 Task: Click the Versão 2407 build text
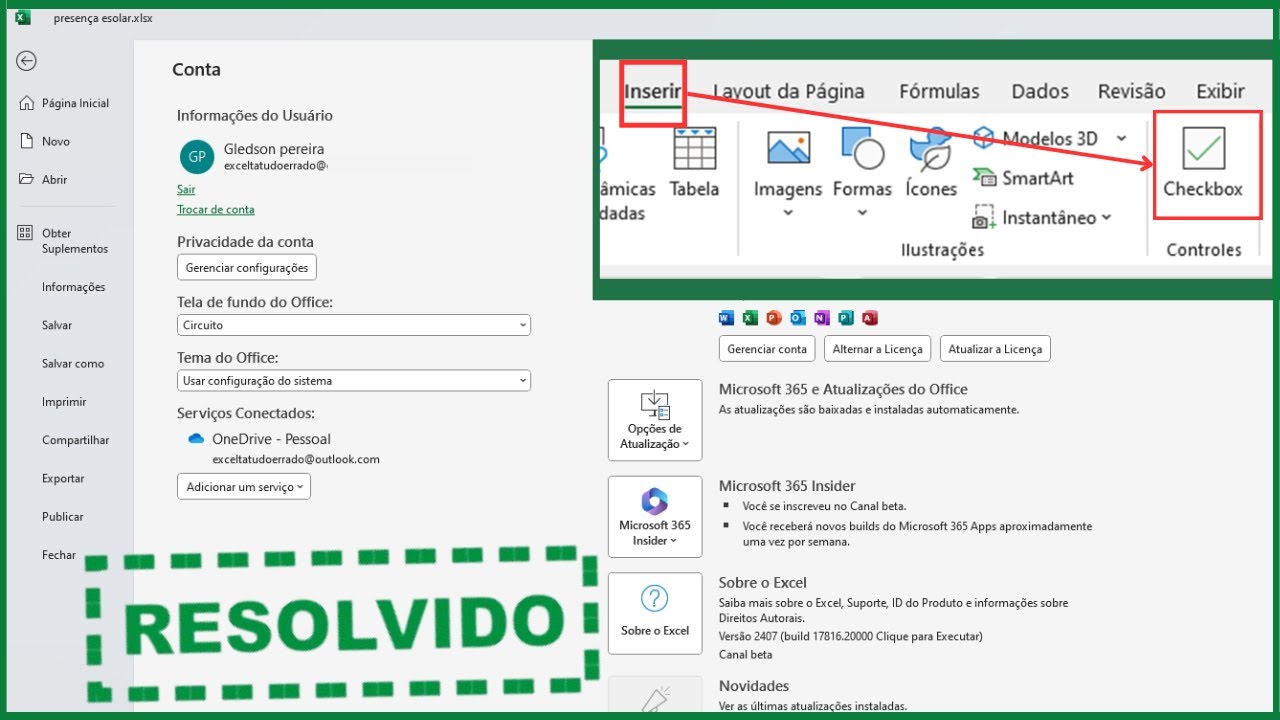pyautogui.click(x=850, y=636)
